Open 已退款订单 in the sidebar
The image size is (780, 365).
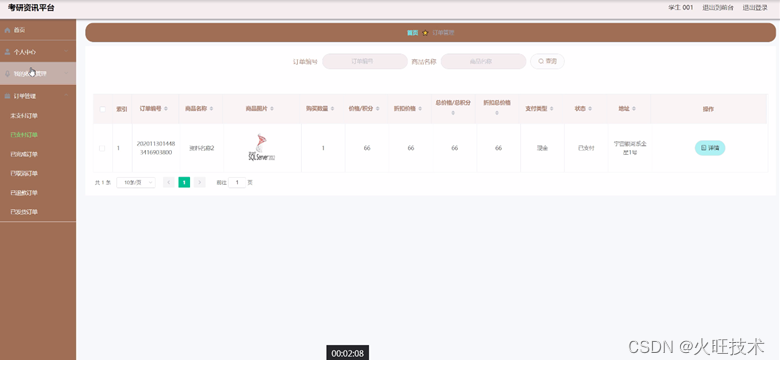click(x=24, y=193)
